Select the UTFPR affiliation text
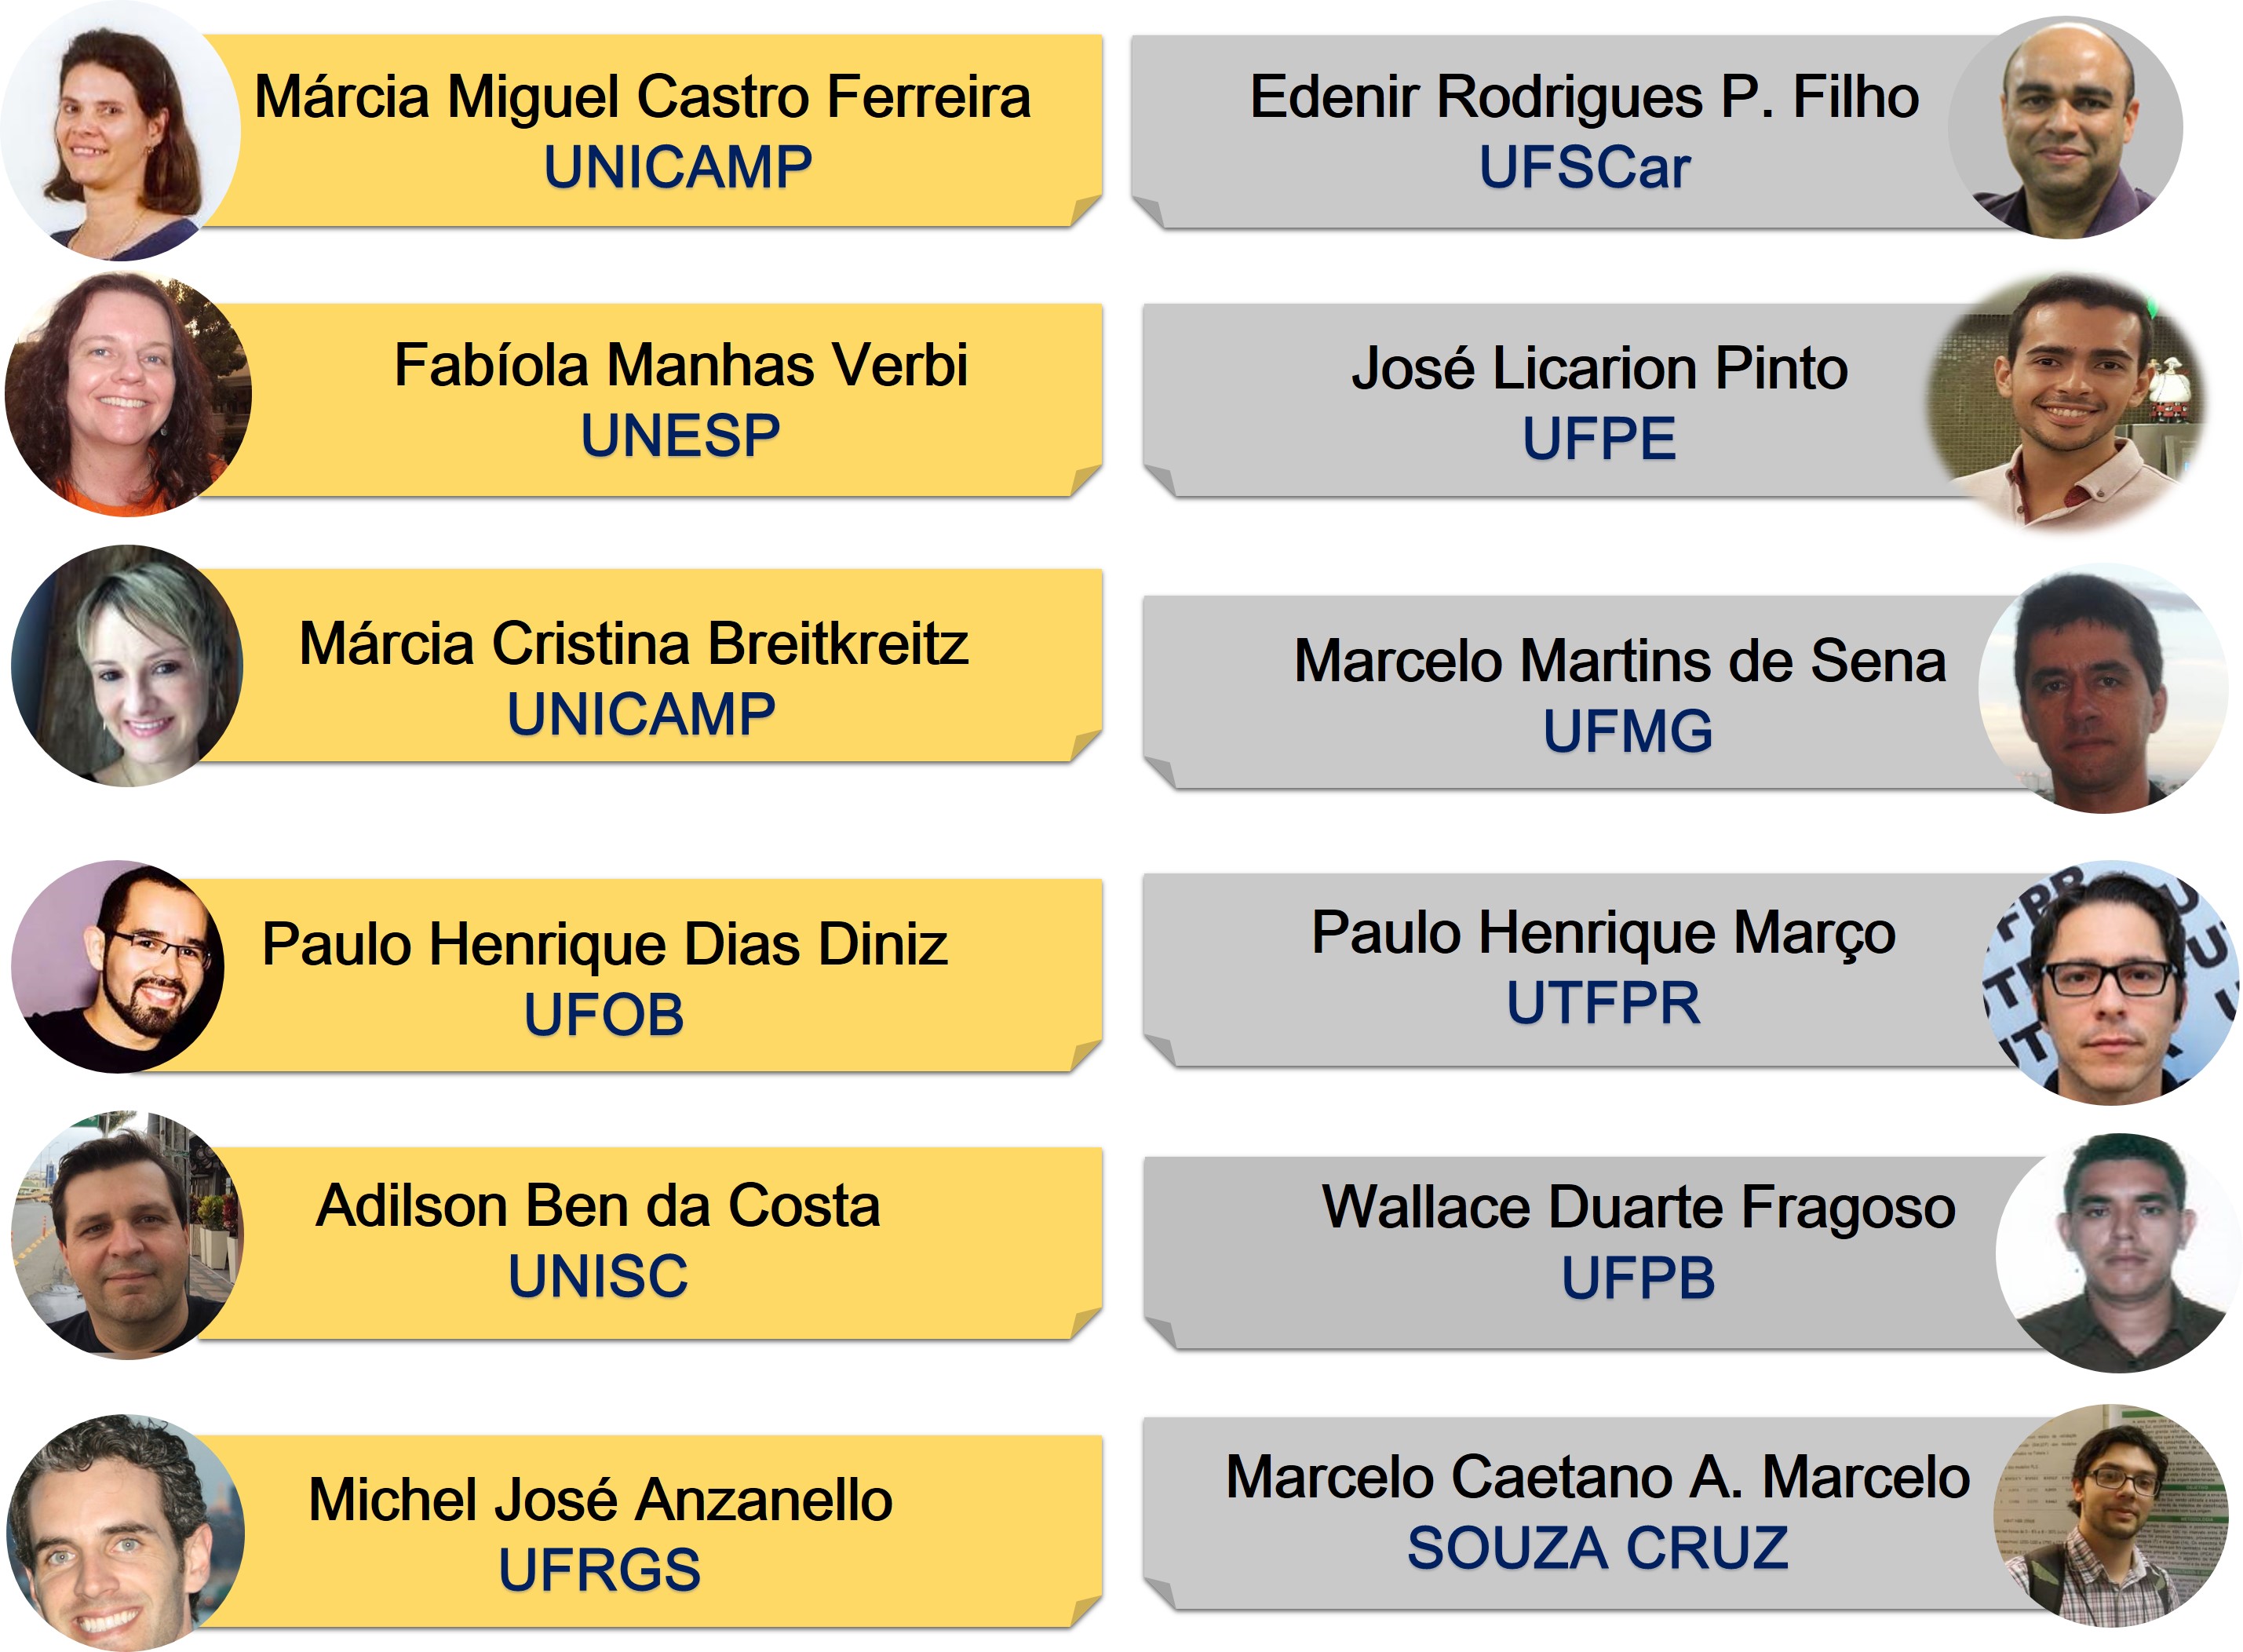The height and width of the screenshot is (1652, 2243). pos(1603,1003)
